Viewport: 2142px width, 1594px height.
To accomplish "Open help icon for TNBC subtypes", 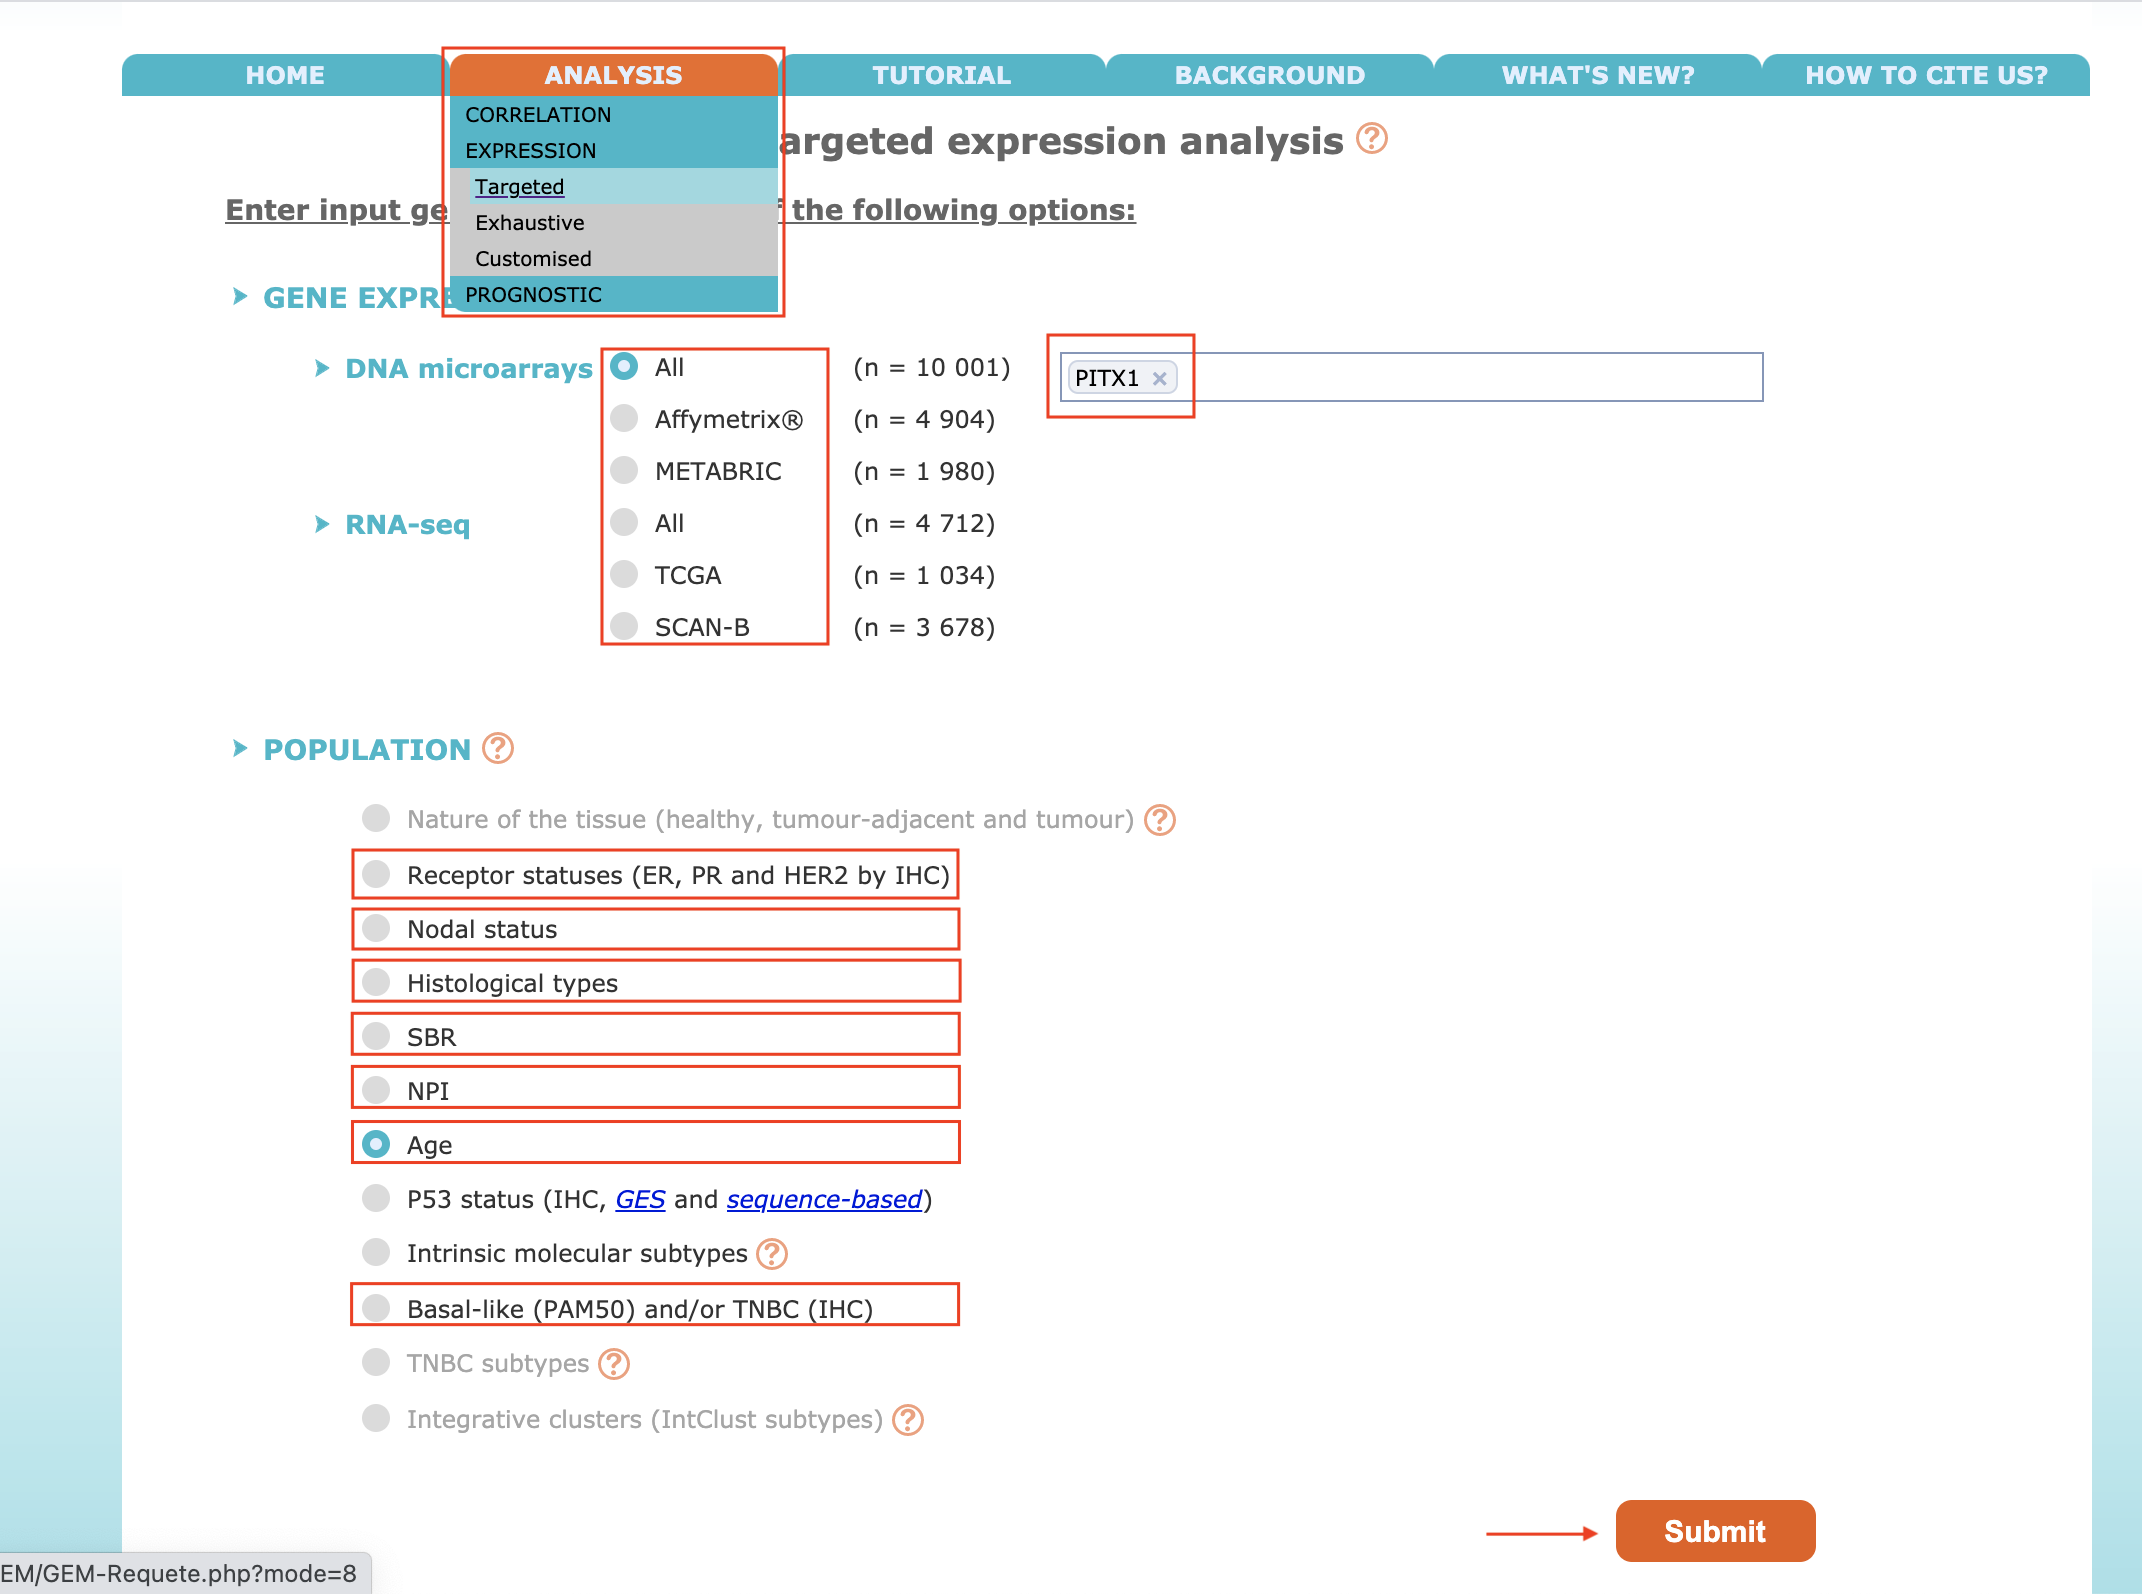I will (x=614, y=1364).
